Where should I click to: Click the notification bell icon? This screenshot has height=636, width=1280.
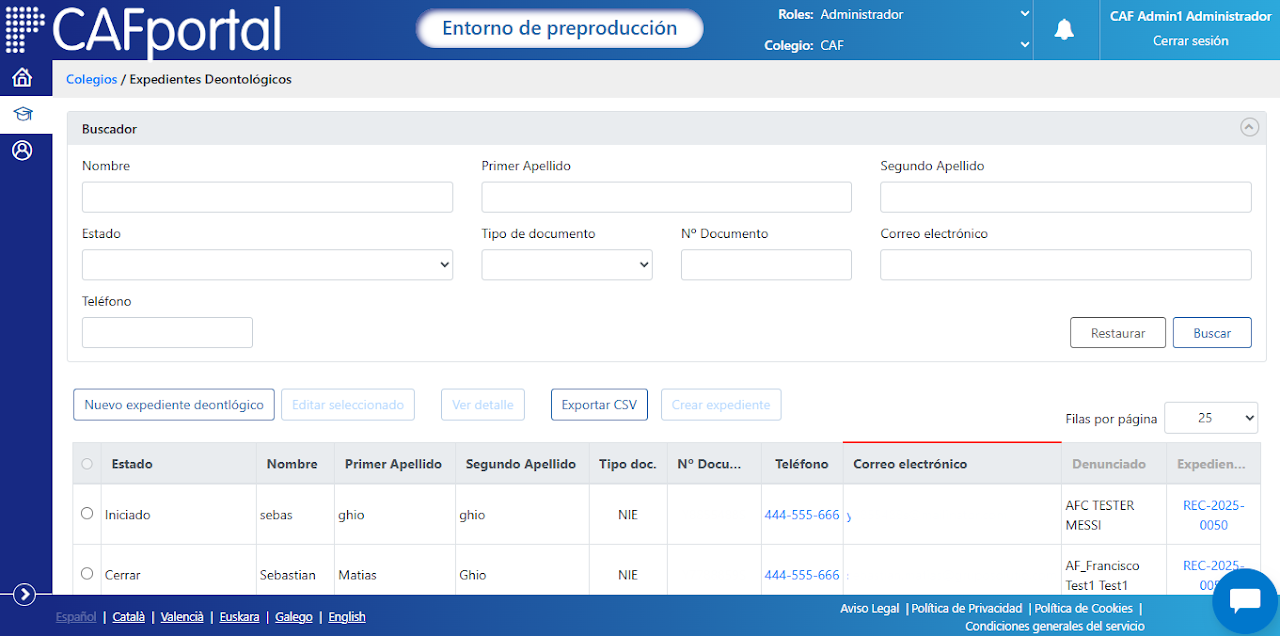pos(1065,30)
